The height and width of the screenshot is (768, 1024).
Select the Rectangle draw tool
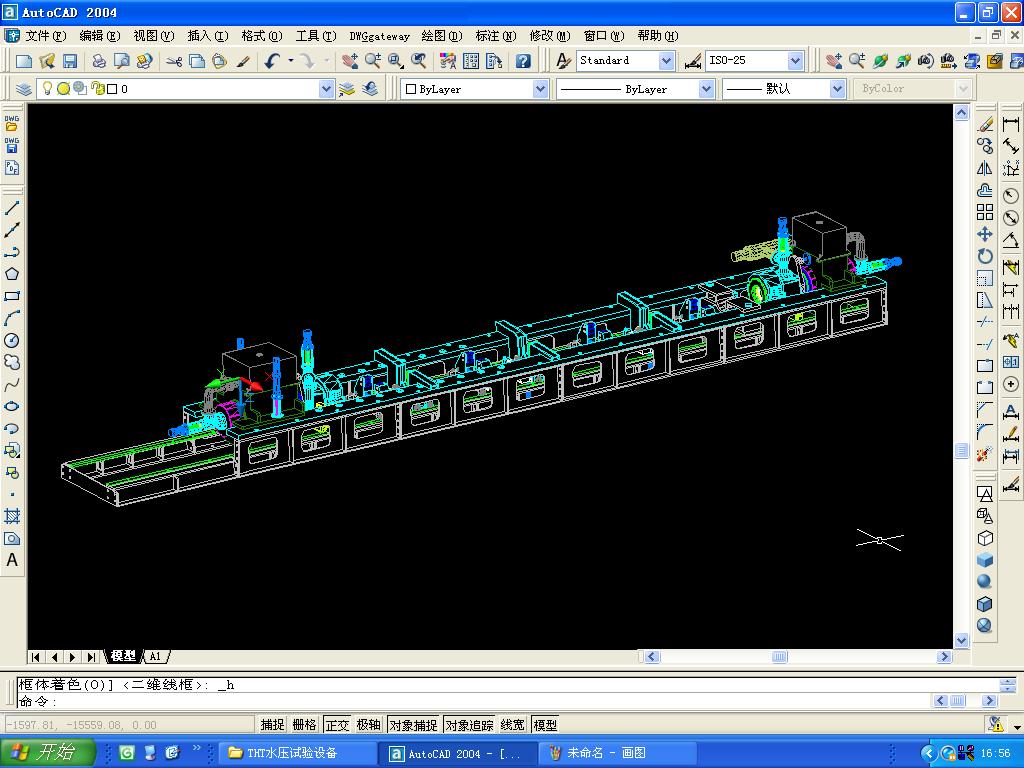[12, 296]
